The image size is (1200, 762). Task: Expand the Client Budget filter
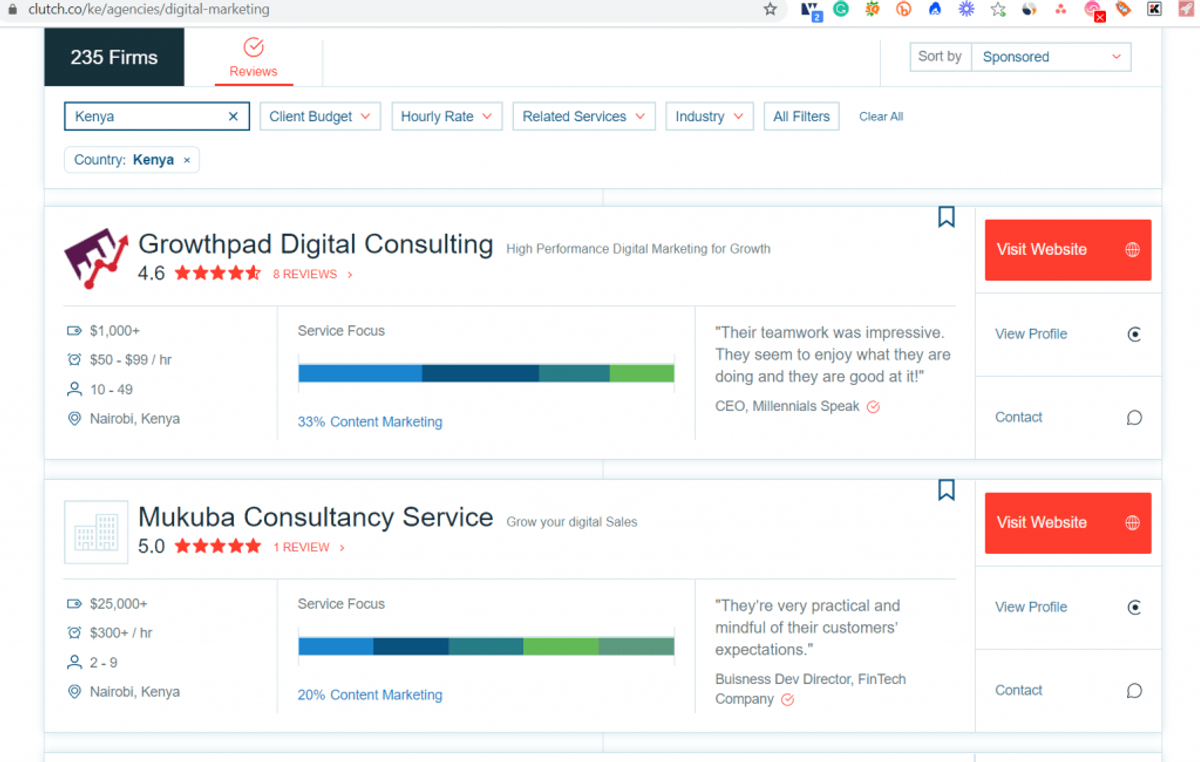coord(320,116)
